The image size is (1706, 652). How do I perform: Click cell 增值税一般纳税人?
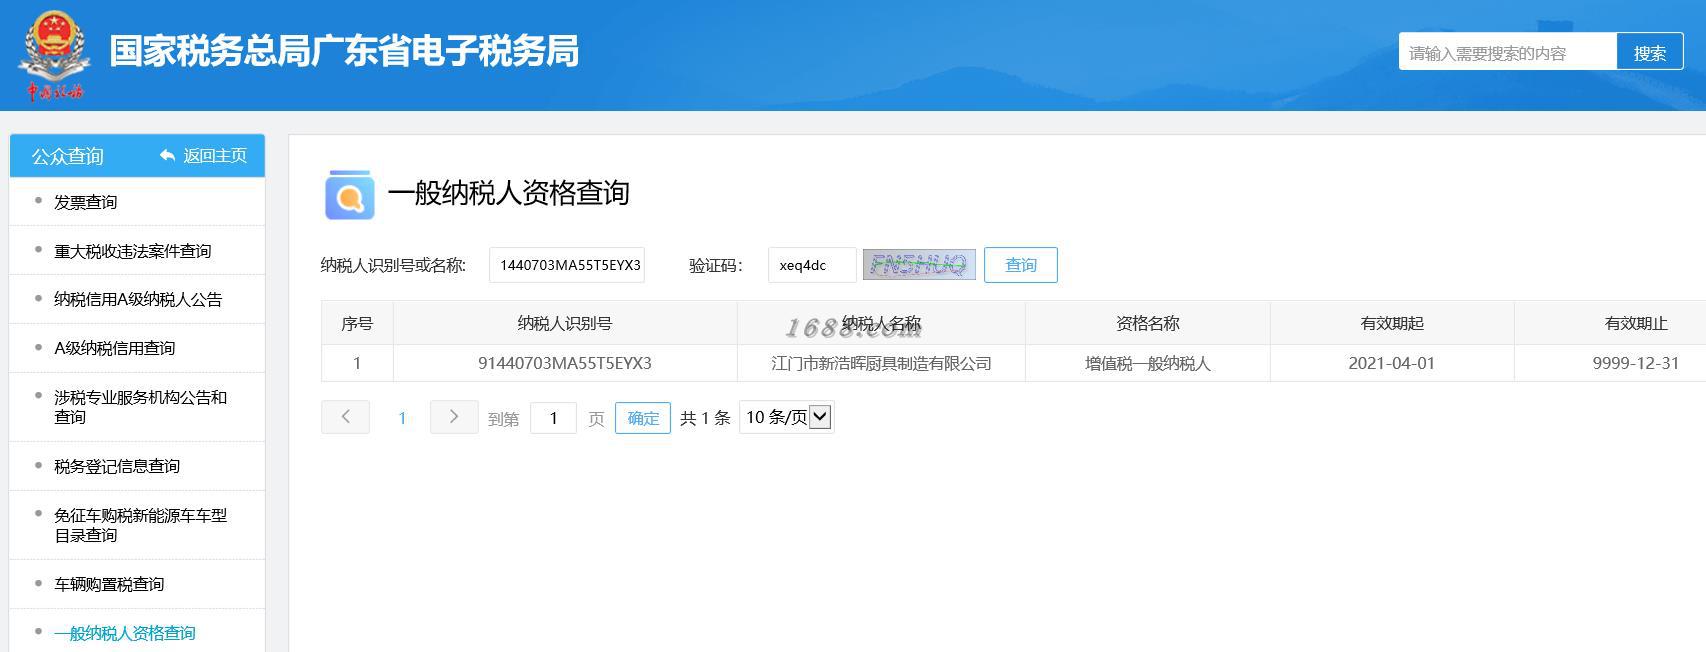[x=1148, y=363]
